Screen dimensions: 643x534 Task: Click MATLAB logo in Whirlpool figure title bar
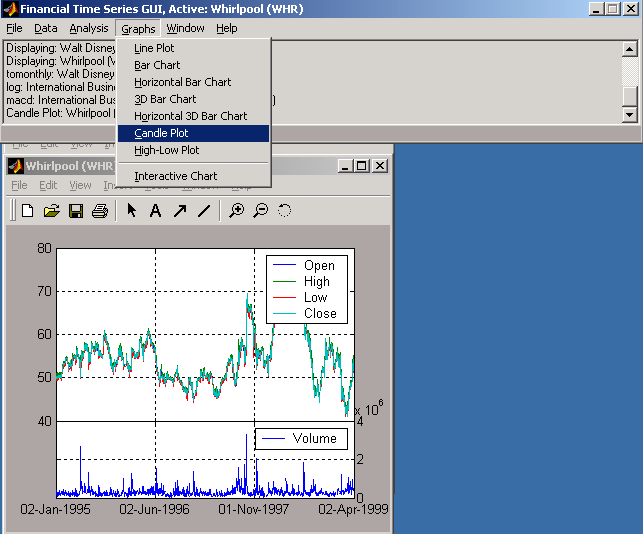click(15, 166)
